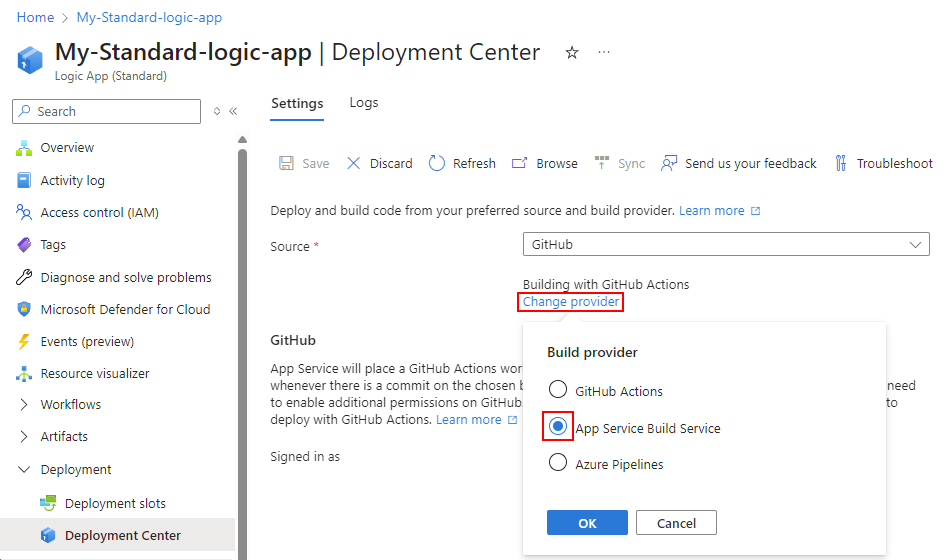Click the Troubleshoot toolbar icon
Screen dimensions: 950x560
841,163
